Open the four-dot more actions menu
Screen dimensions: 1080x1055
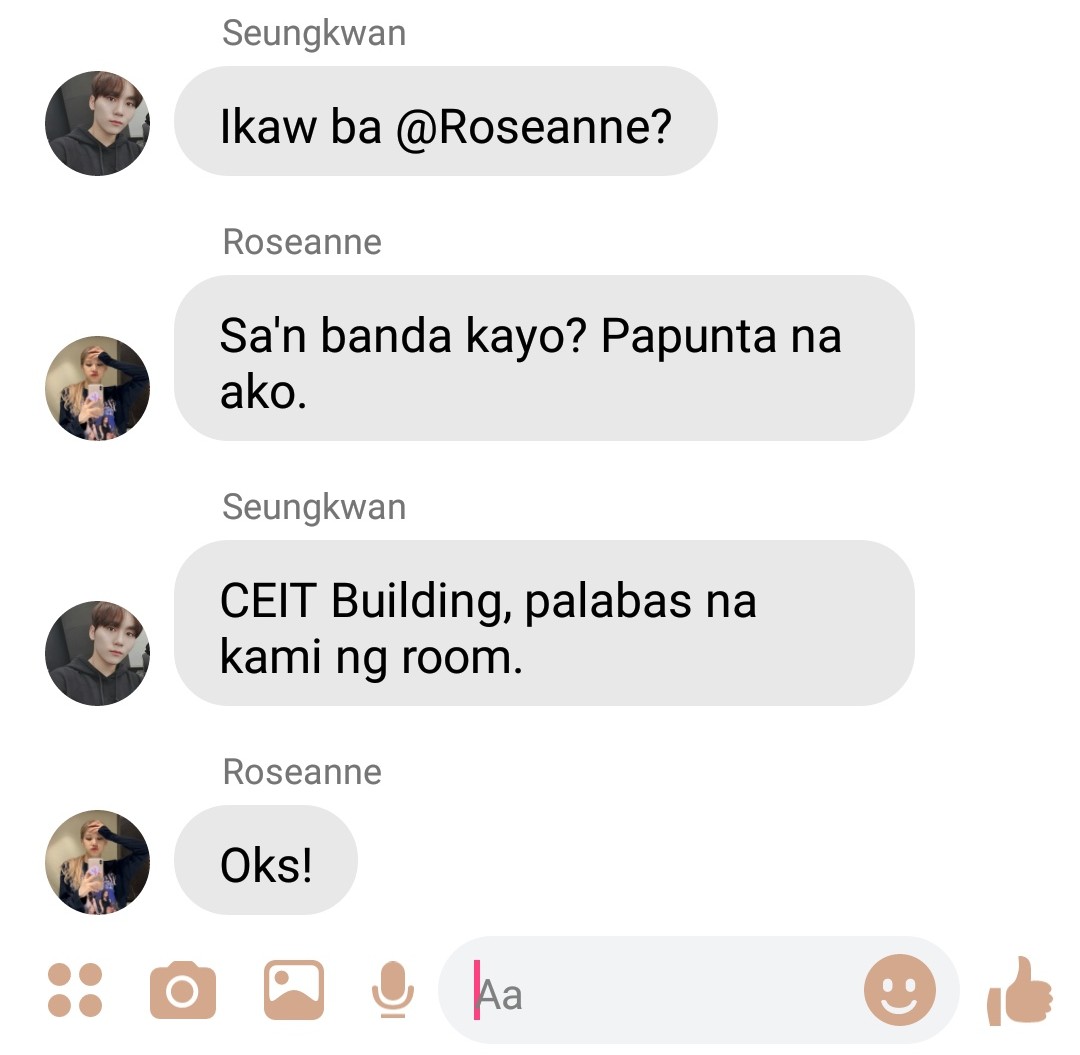74,990
